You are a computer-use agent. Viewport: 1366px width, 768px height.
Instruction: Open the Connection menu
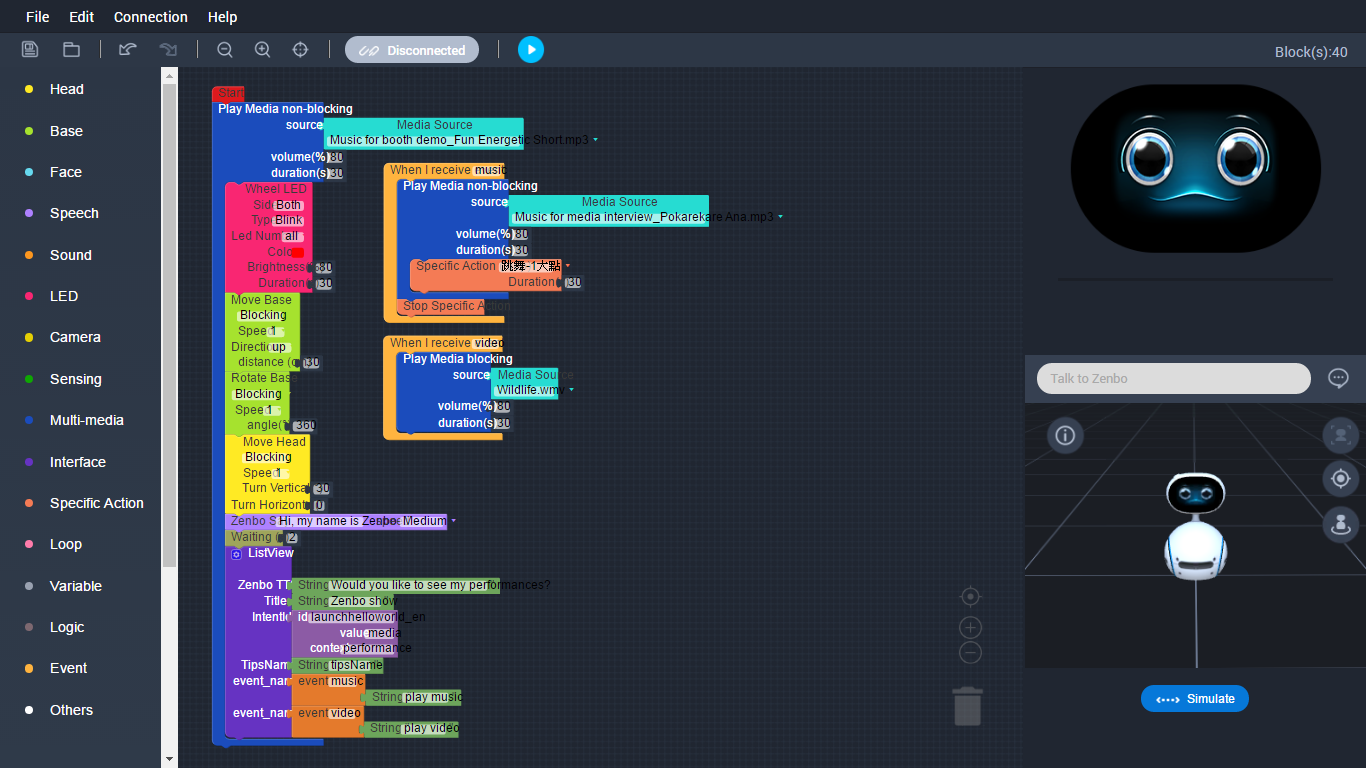point(151,17)
